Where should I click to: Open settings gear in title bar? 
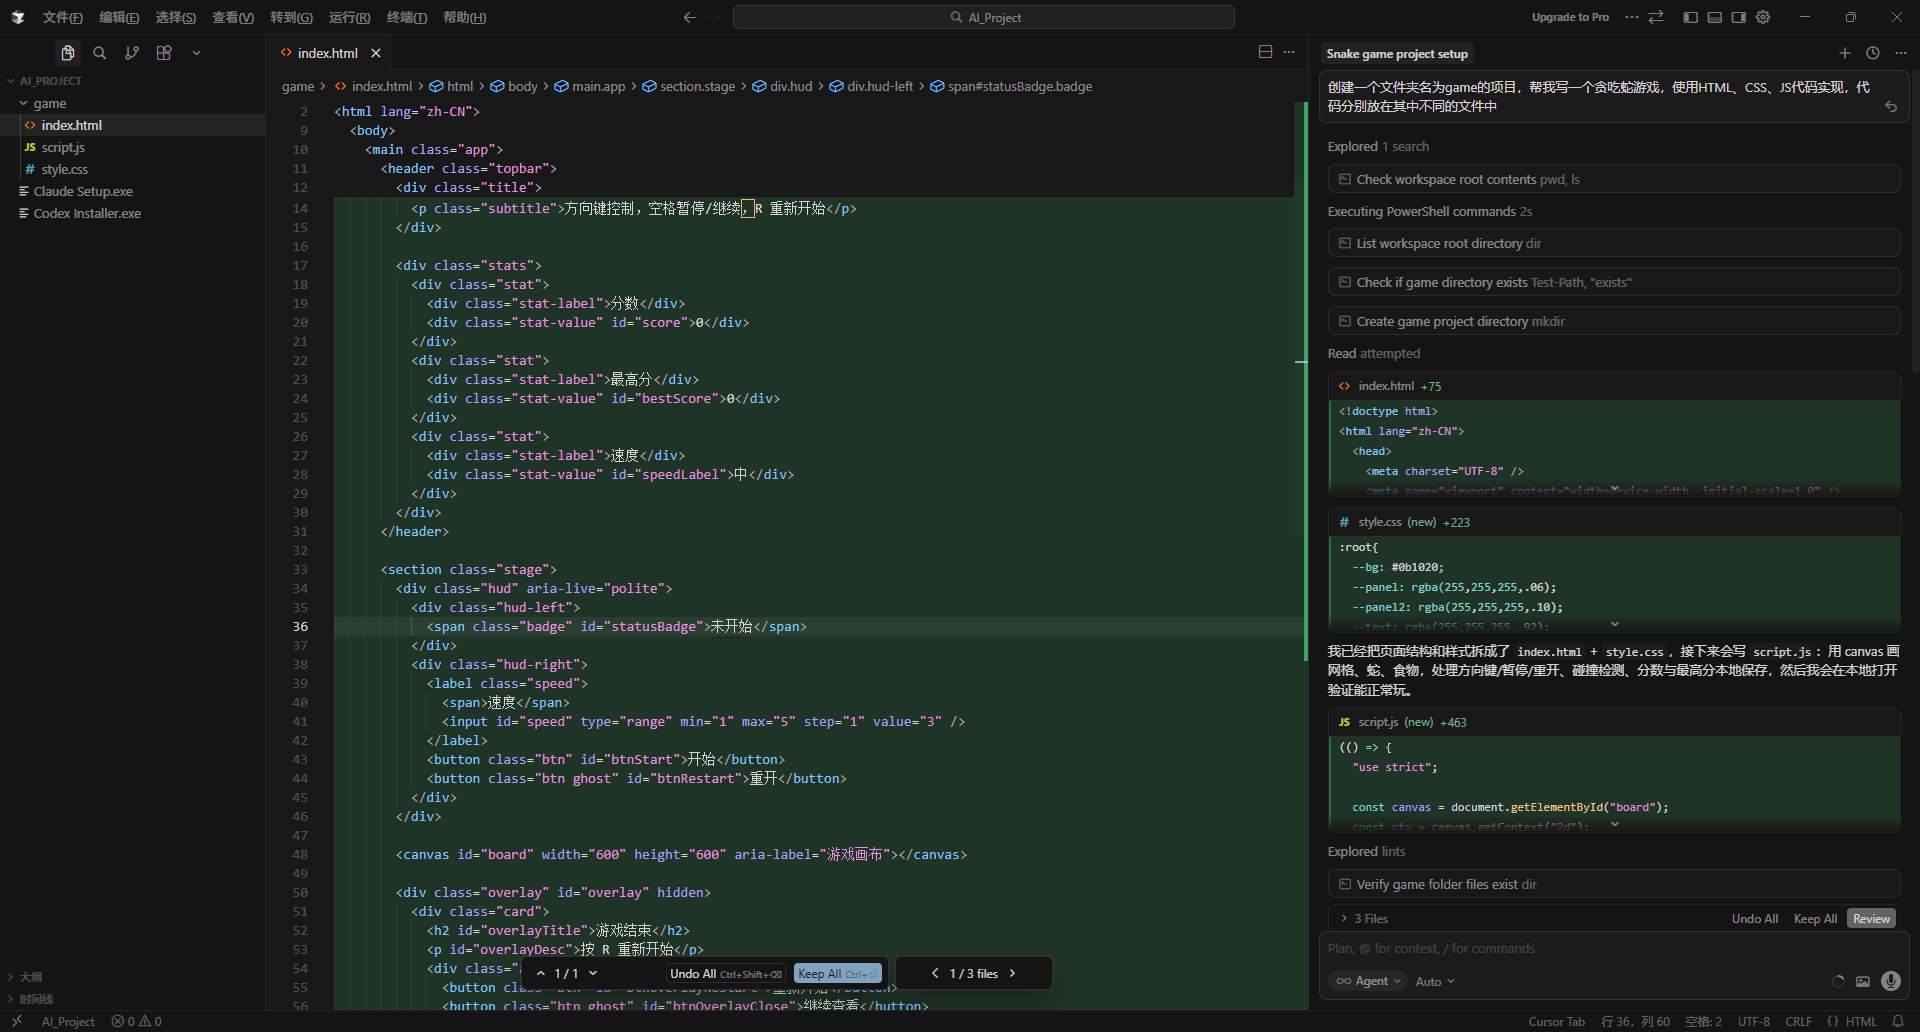point(1763,17)
